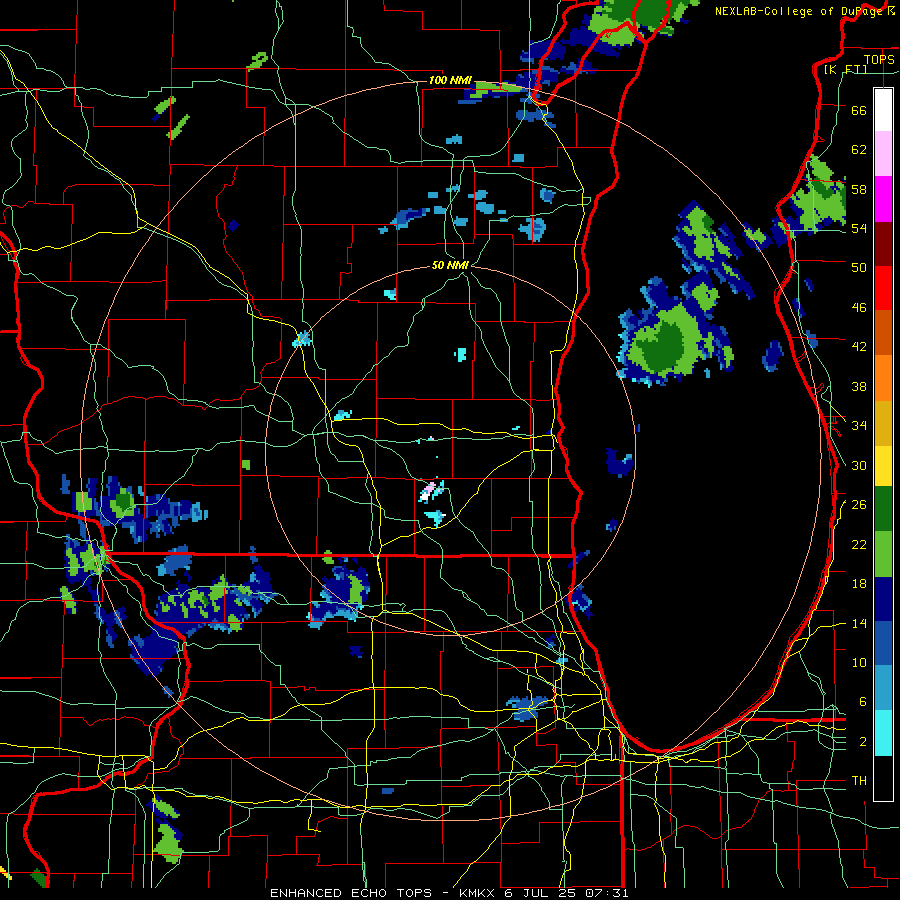
Task: Click the 66 value on the legend scale
Action: tap(859, 110)
